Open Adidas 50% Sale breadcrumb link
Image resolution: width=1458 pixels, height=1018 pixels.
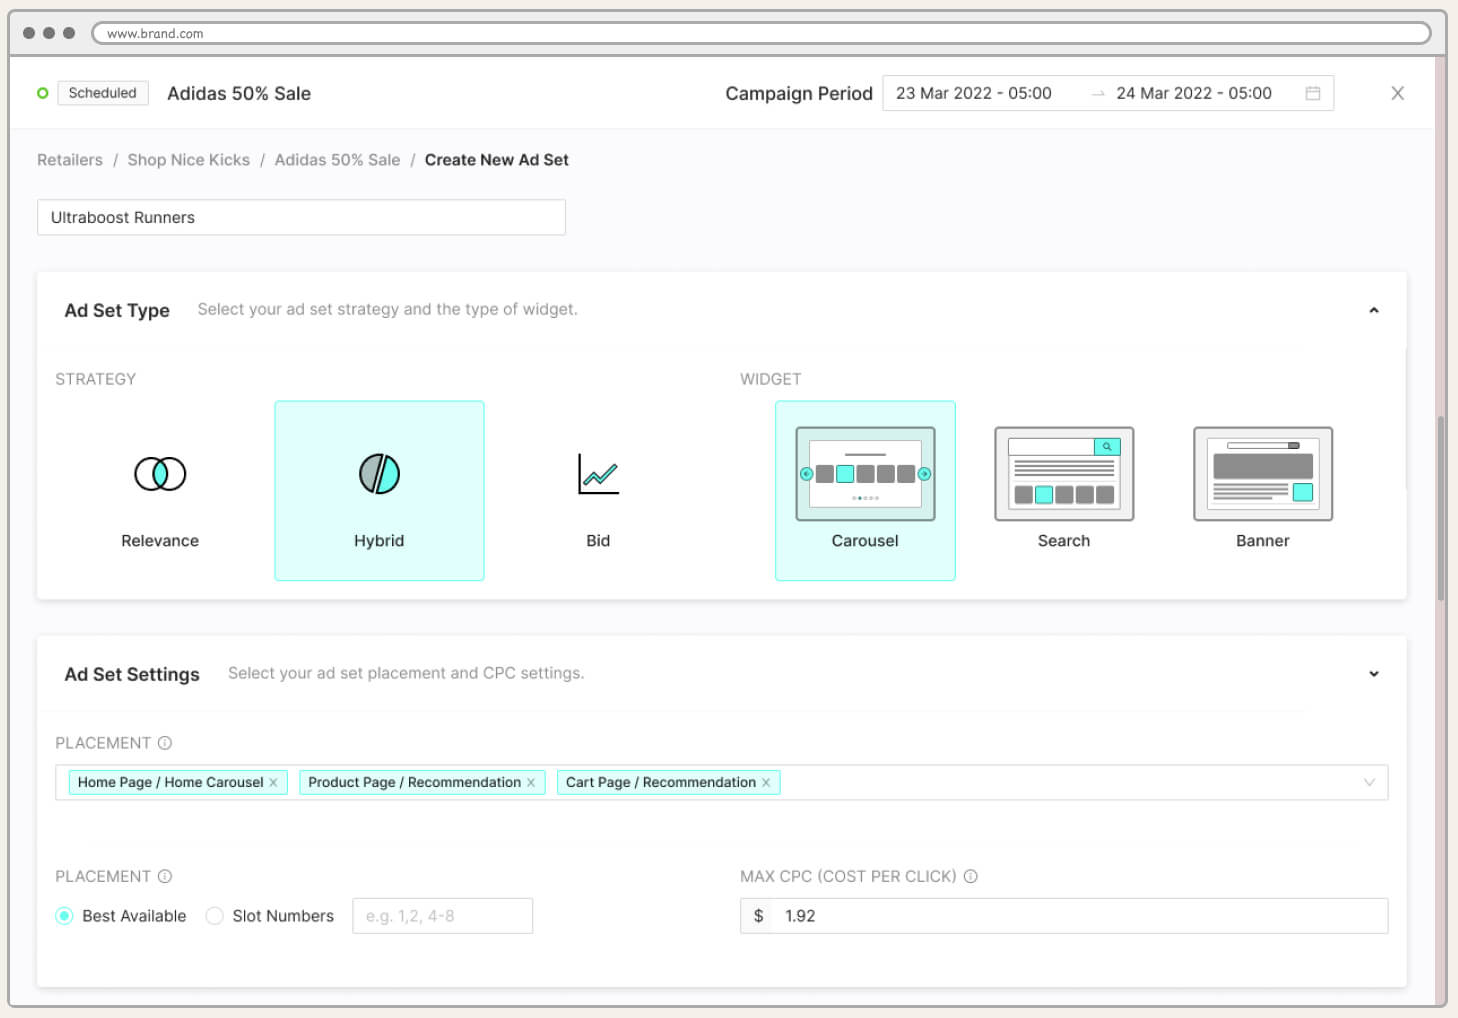pyautogui.click(x=337, y=160)
